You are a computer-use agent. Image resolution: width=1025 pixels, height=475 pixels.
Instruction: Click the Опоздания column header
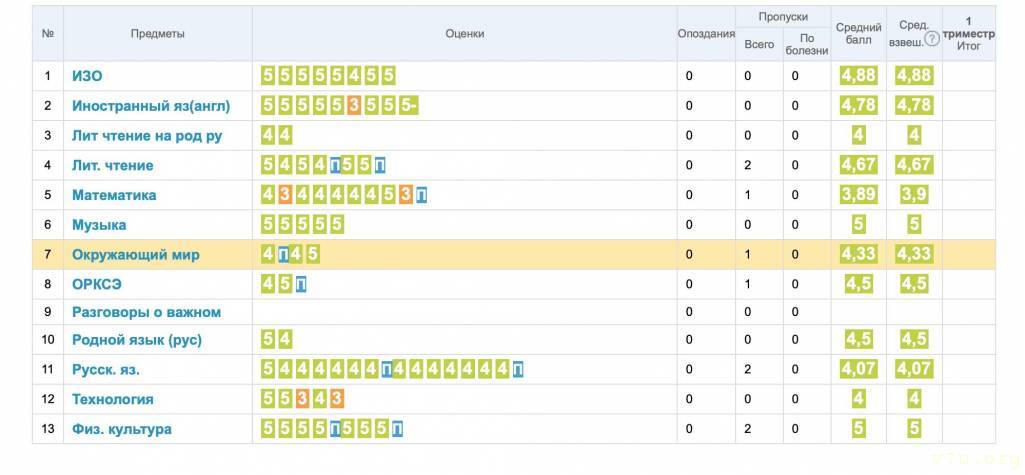(706, 33)
